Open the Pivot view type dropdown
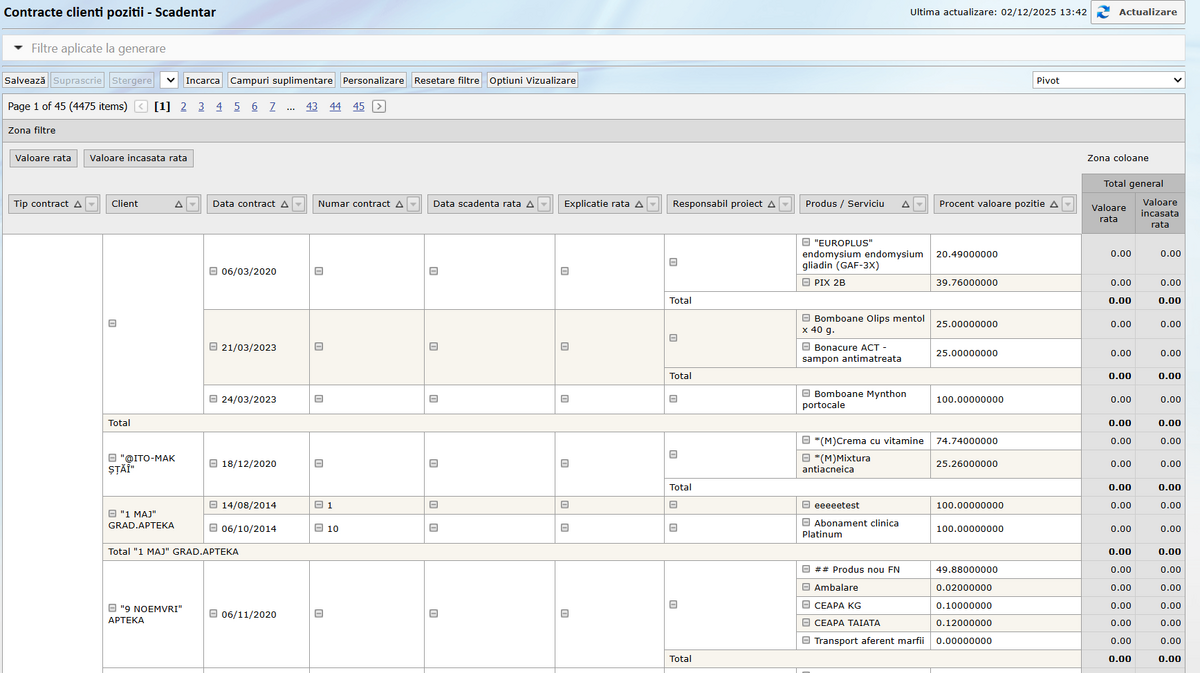The width and height of the screenshot is (1200, 673). (1108, 80)
